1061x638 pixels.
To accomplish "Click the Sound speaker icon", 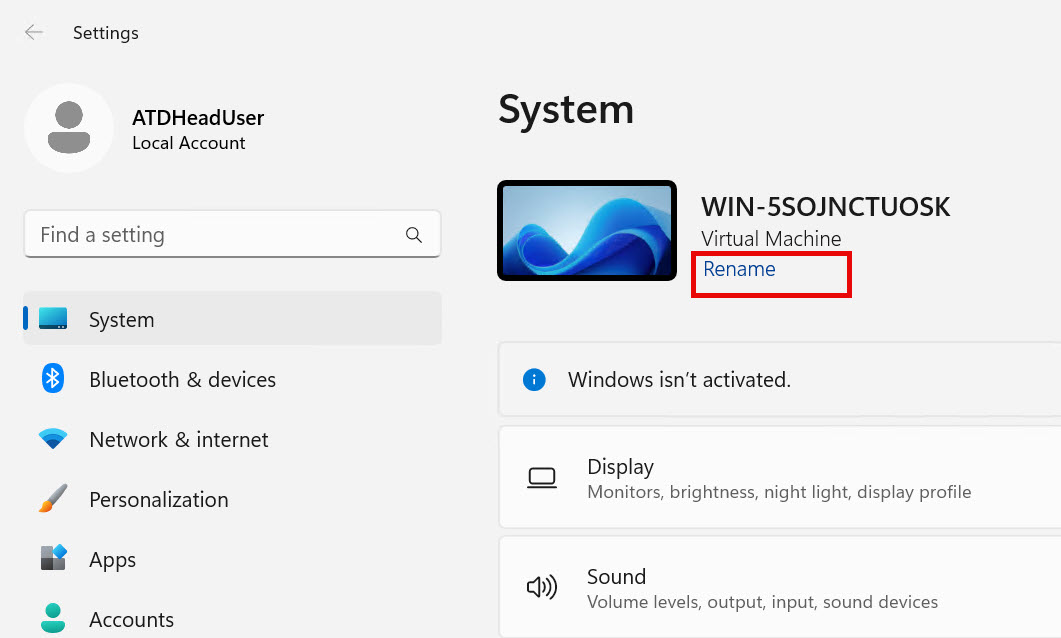I will tap(542, 587).
